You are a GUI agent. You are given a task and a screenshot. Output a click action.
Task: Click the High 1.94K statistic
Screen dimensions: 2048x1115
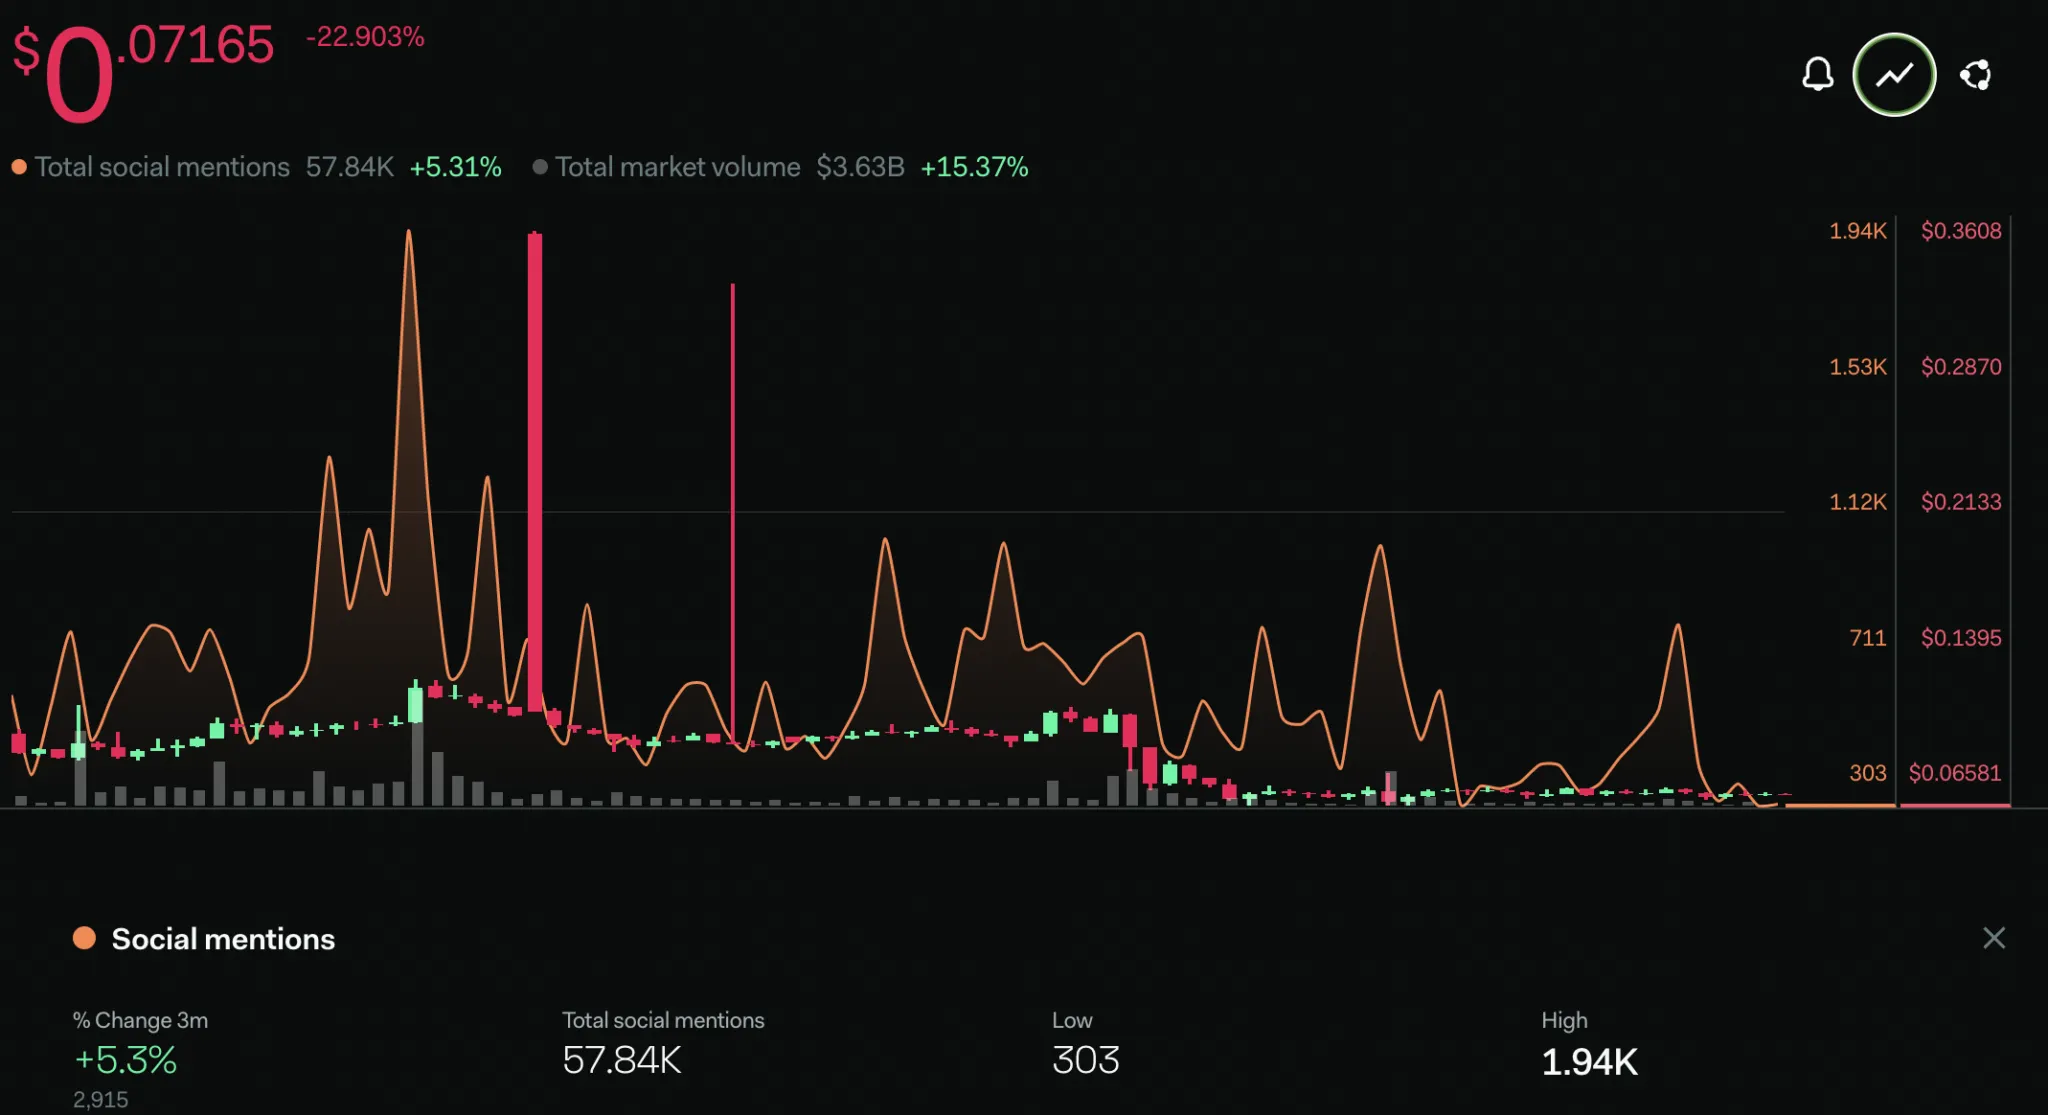1590,1044
